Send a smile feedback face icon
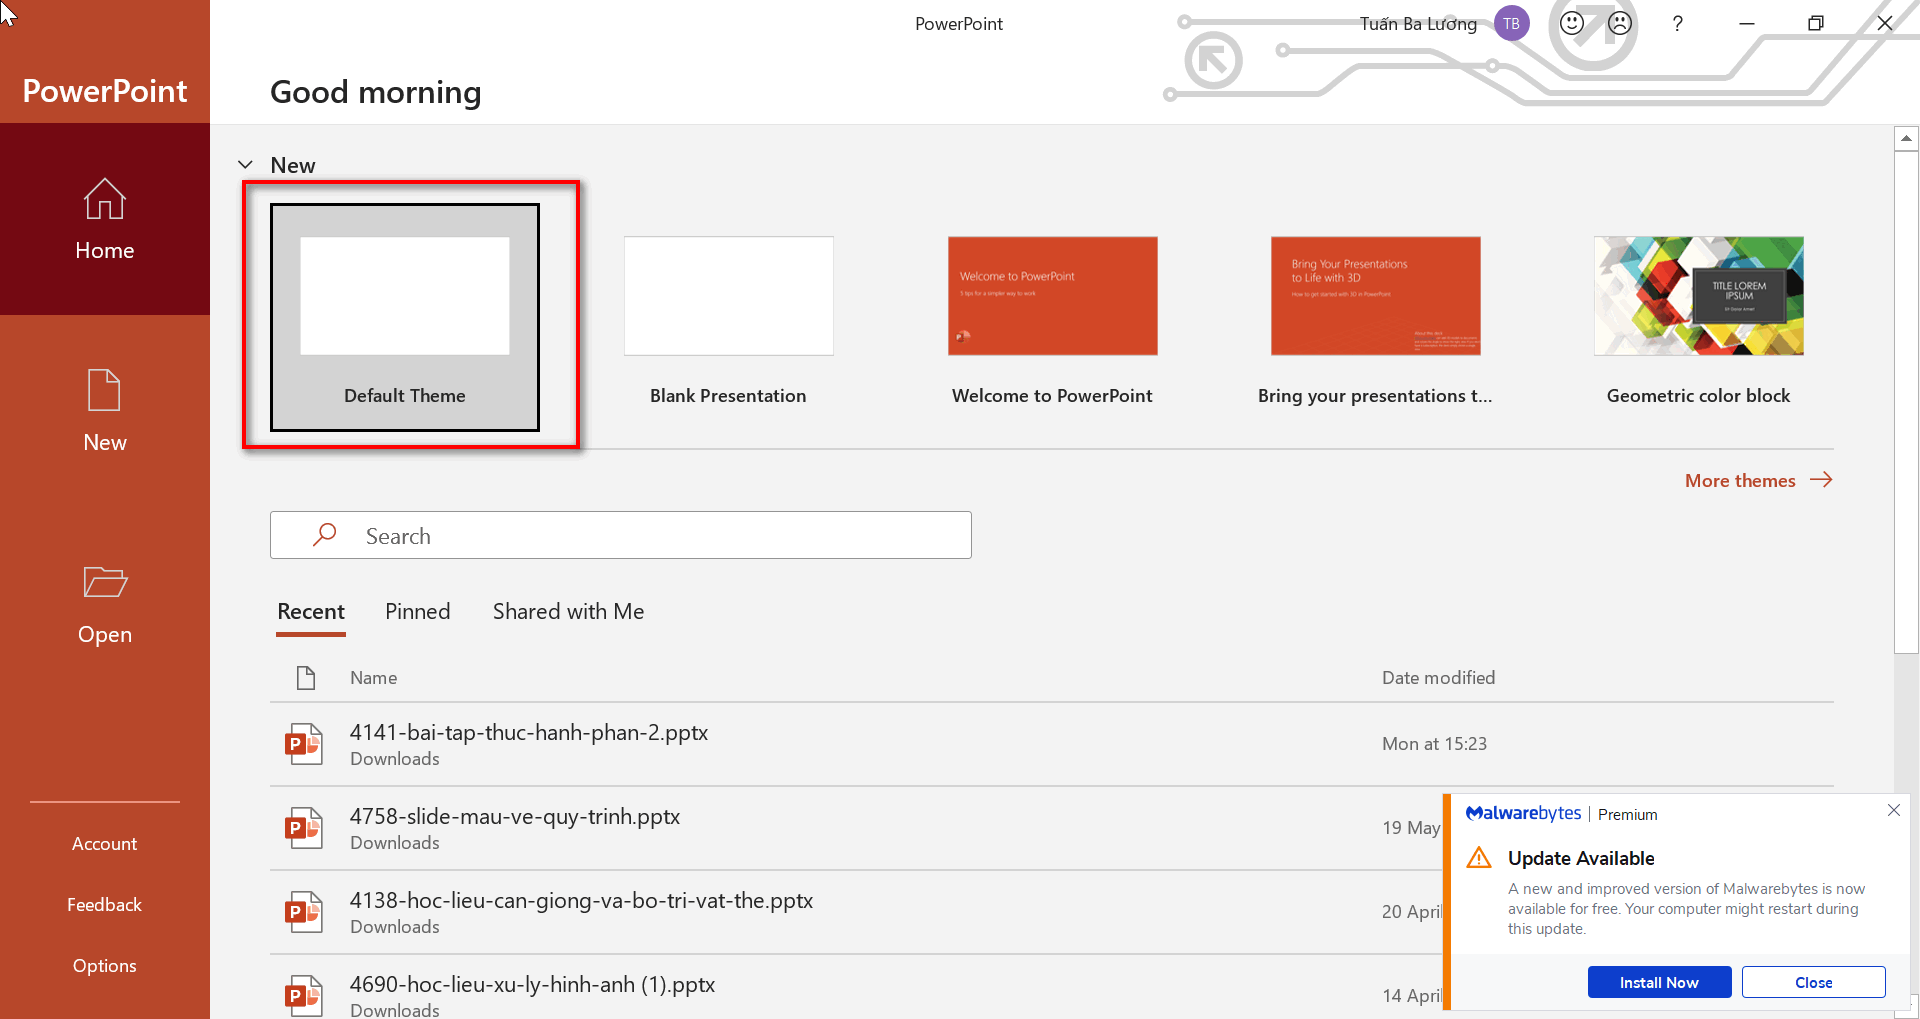This screenshot has width=1920, height=1019. (x=1572, y=23)
